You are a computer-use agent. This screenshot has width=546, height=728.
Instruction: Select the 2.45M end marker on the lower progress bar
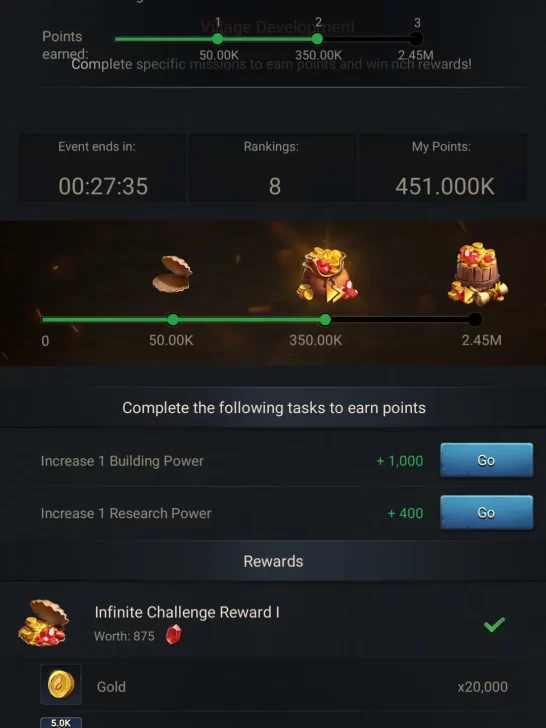[475, 319]
